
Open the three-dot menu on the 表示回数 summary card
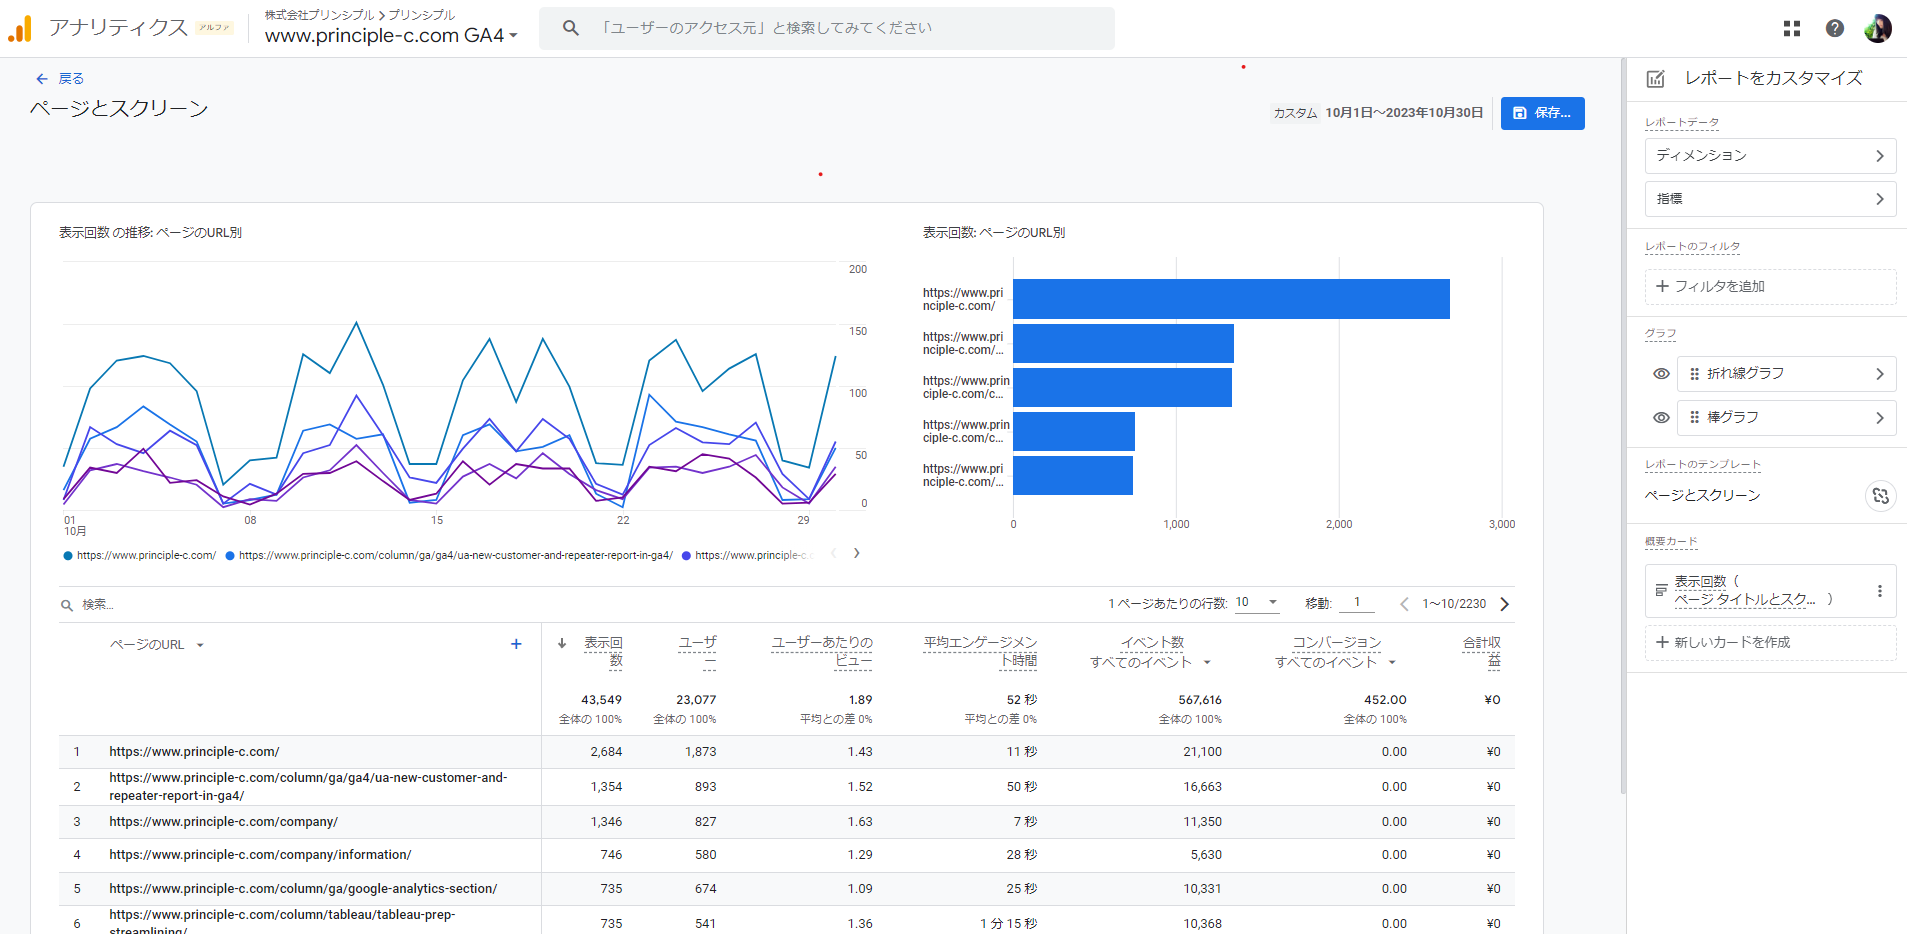coord(1879,591)
